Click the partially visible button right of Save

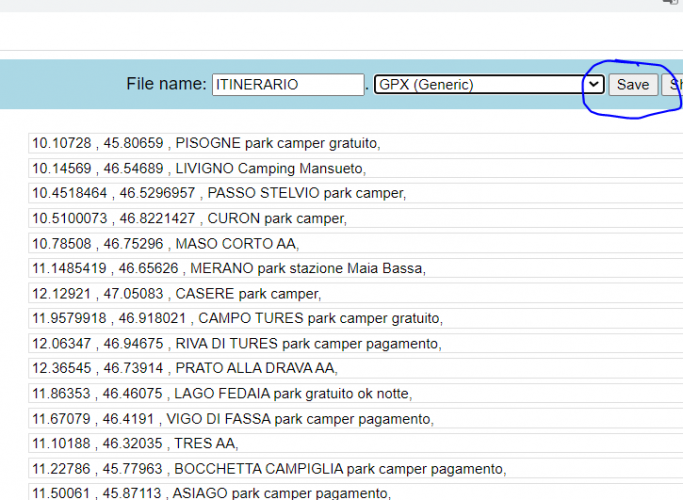click(675, 85)
